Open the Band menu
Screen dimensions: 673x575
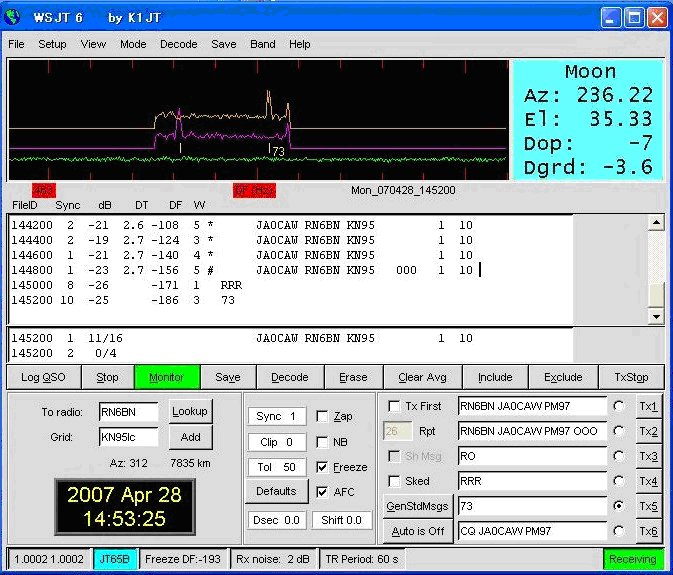pyautogui.click(x=263, y=44)
